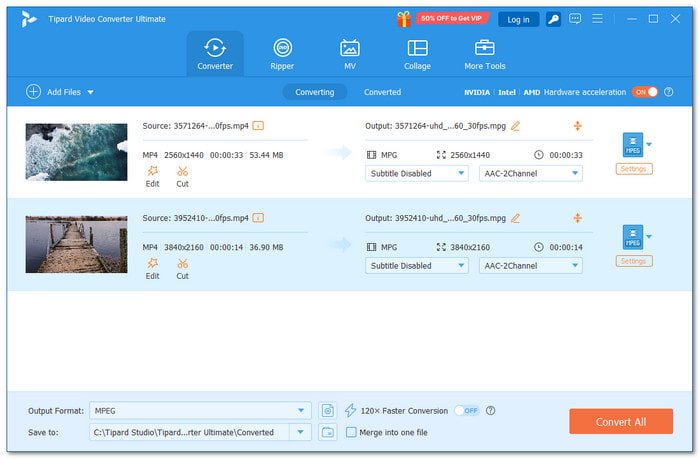Click the NVIDIA label

[x=477, y=92]
